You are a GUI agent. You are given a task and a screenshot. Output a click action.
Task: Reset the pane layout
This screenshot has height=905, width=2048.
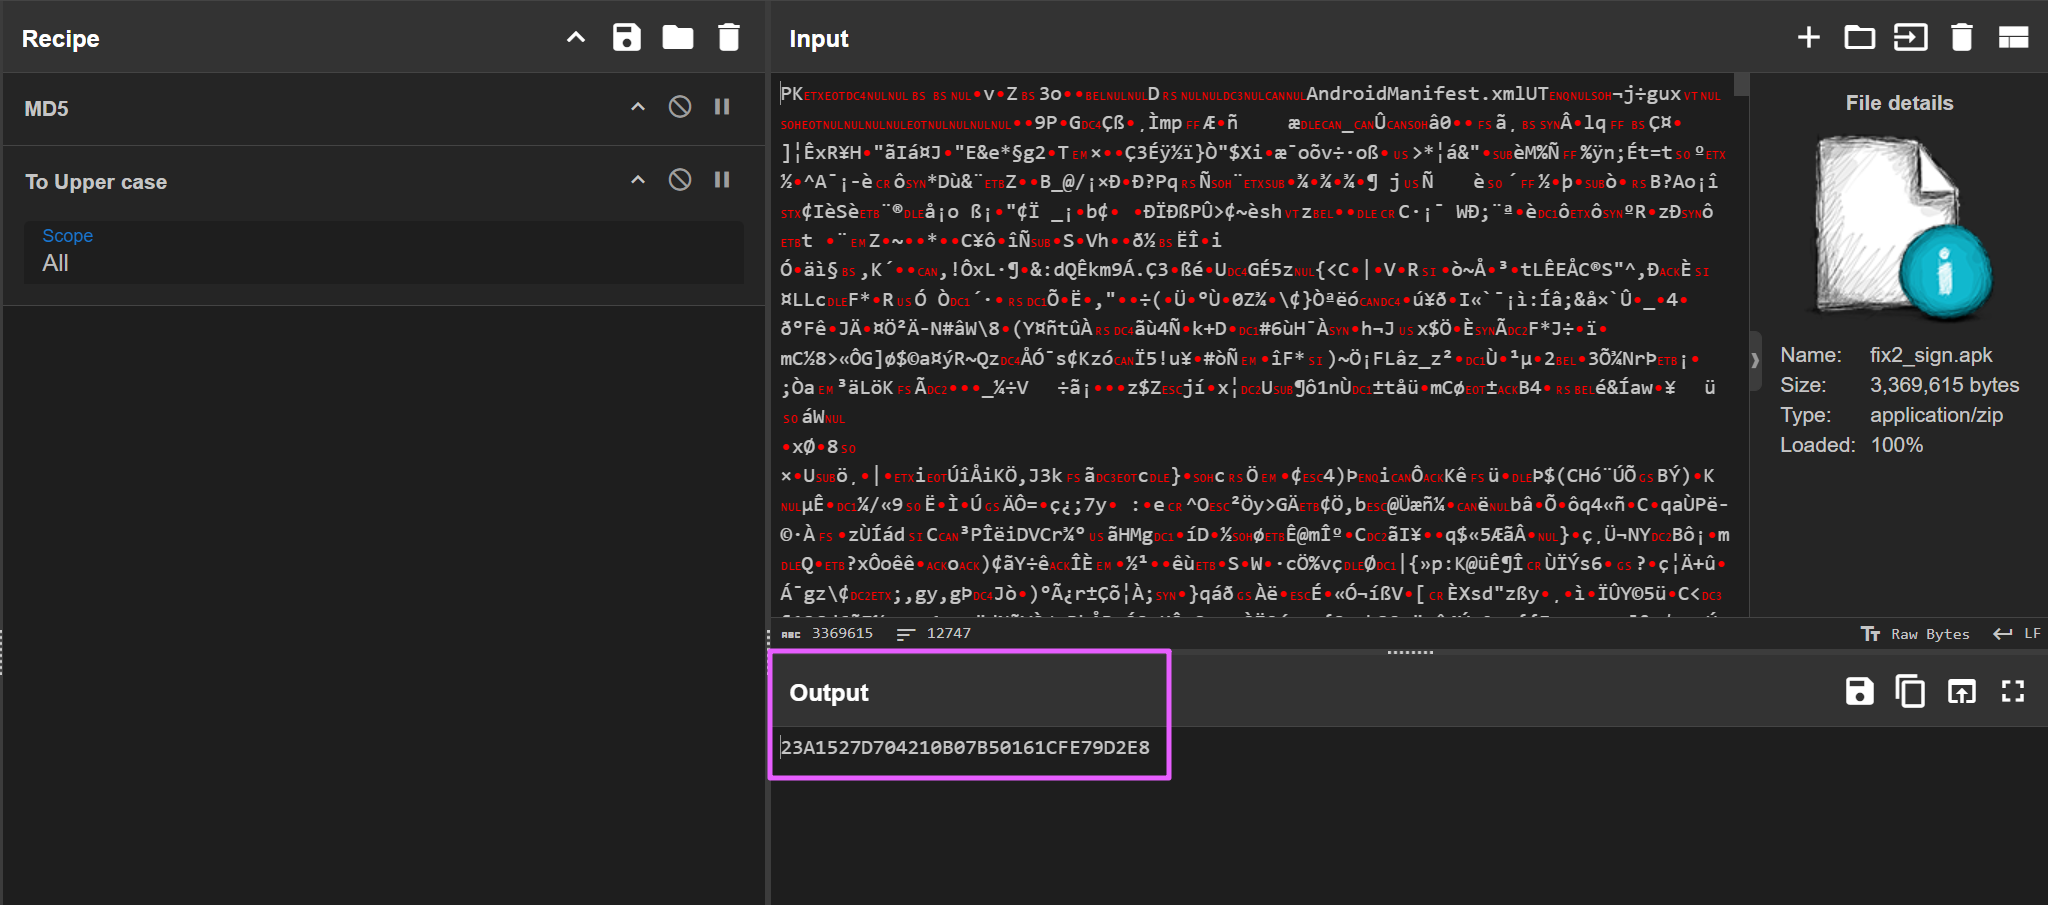[x=2013, y=38]
